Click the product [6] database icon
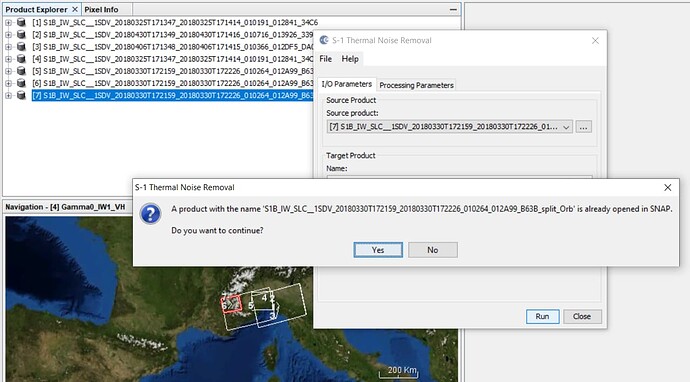Viewport: 690px width, 382px height. click(21, 83)
